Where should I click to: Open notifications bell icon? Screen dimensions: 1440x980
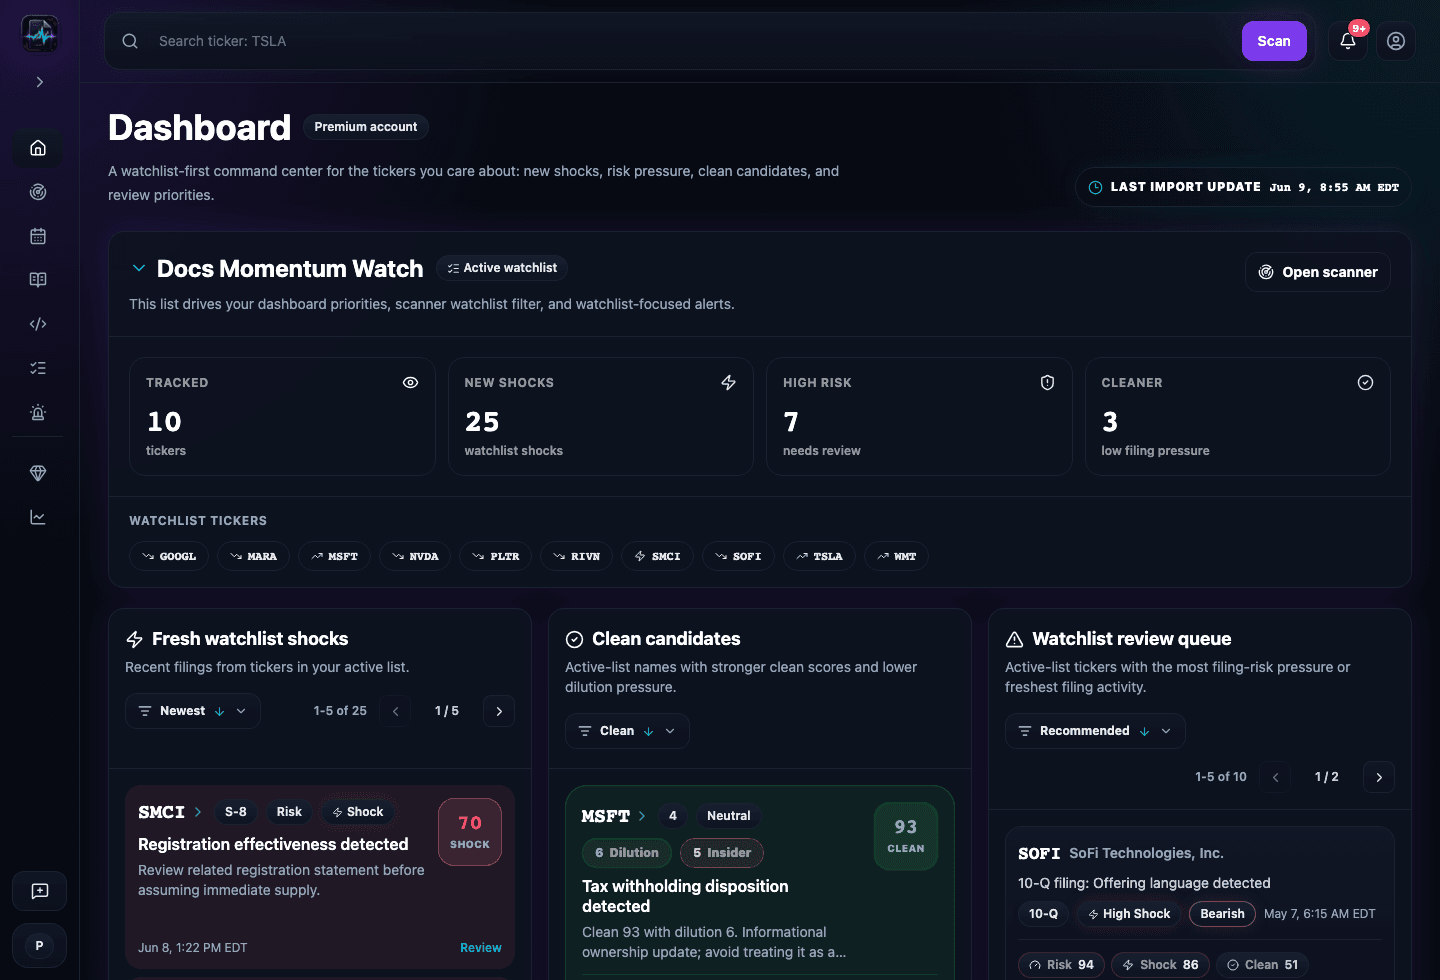tap(1348, 41)
